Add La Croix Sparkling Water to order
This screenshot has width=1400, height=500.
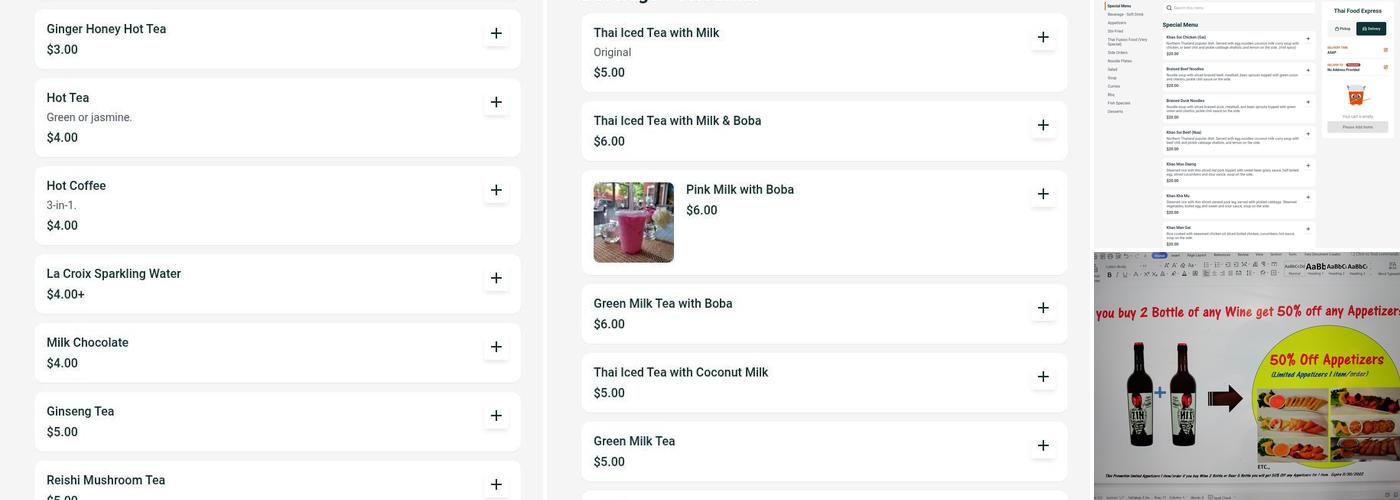click(496, 278)
